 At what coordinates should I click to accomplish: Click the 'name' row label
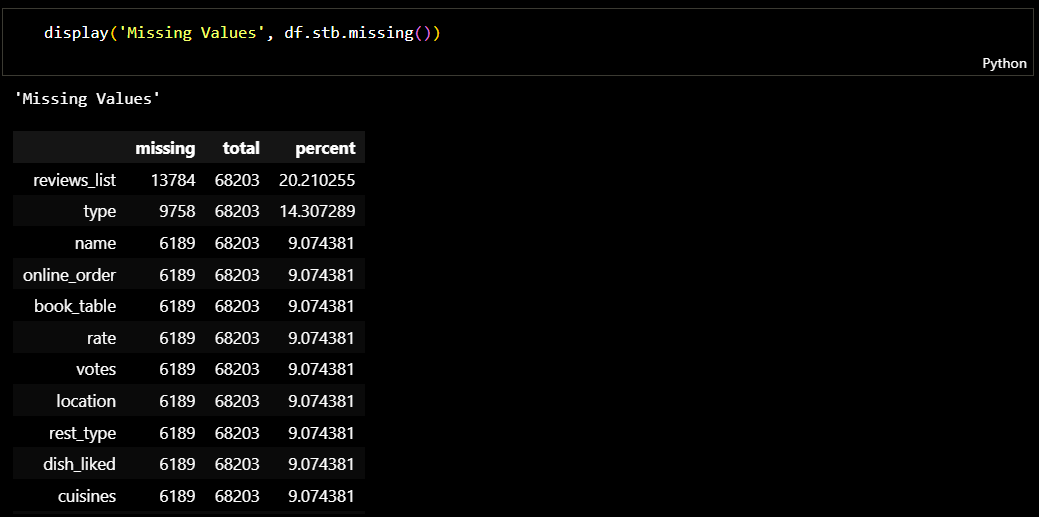point(95,243)
